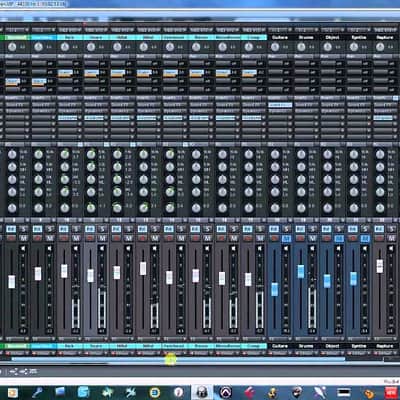Enable input monitoring on Ignite channel
The height and width of the screenshot is (400, 400).
point(353,229)
